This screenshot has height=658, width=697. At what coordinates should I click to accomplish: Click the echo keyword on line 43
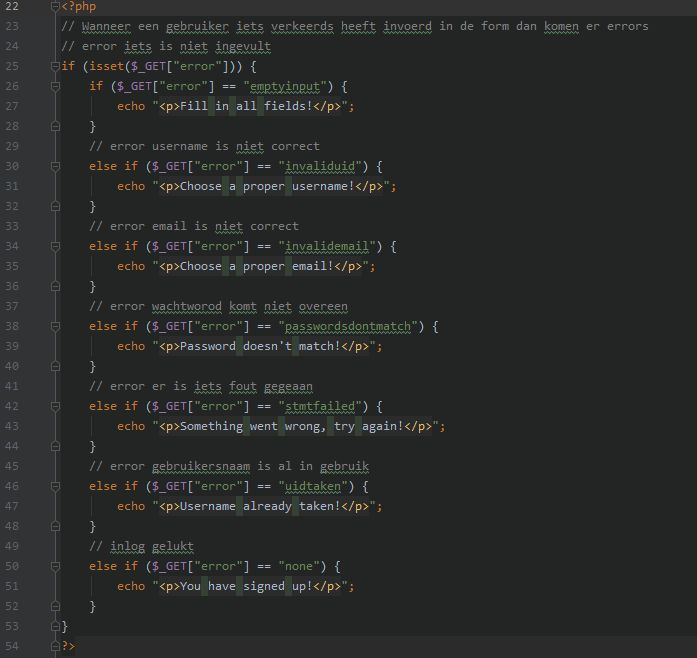tap(131, 426)
